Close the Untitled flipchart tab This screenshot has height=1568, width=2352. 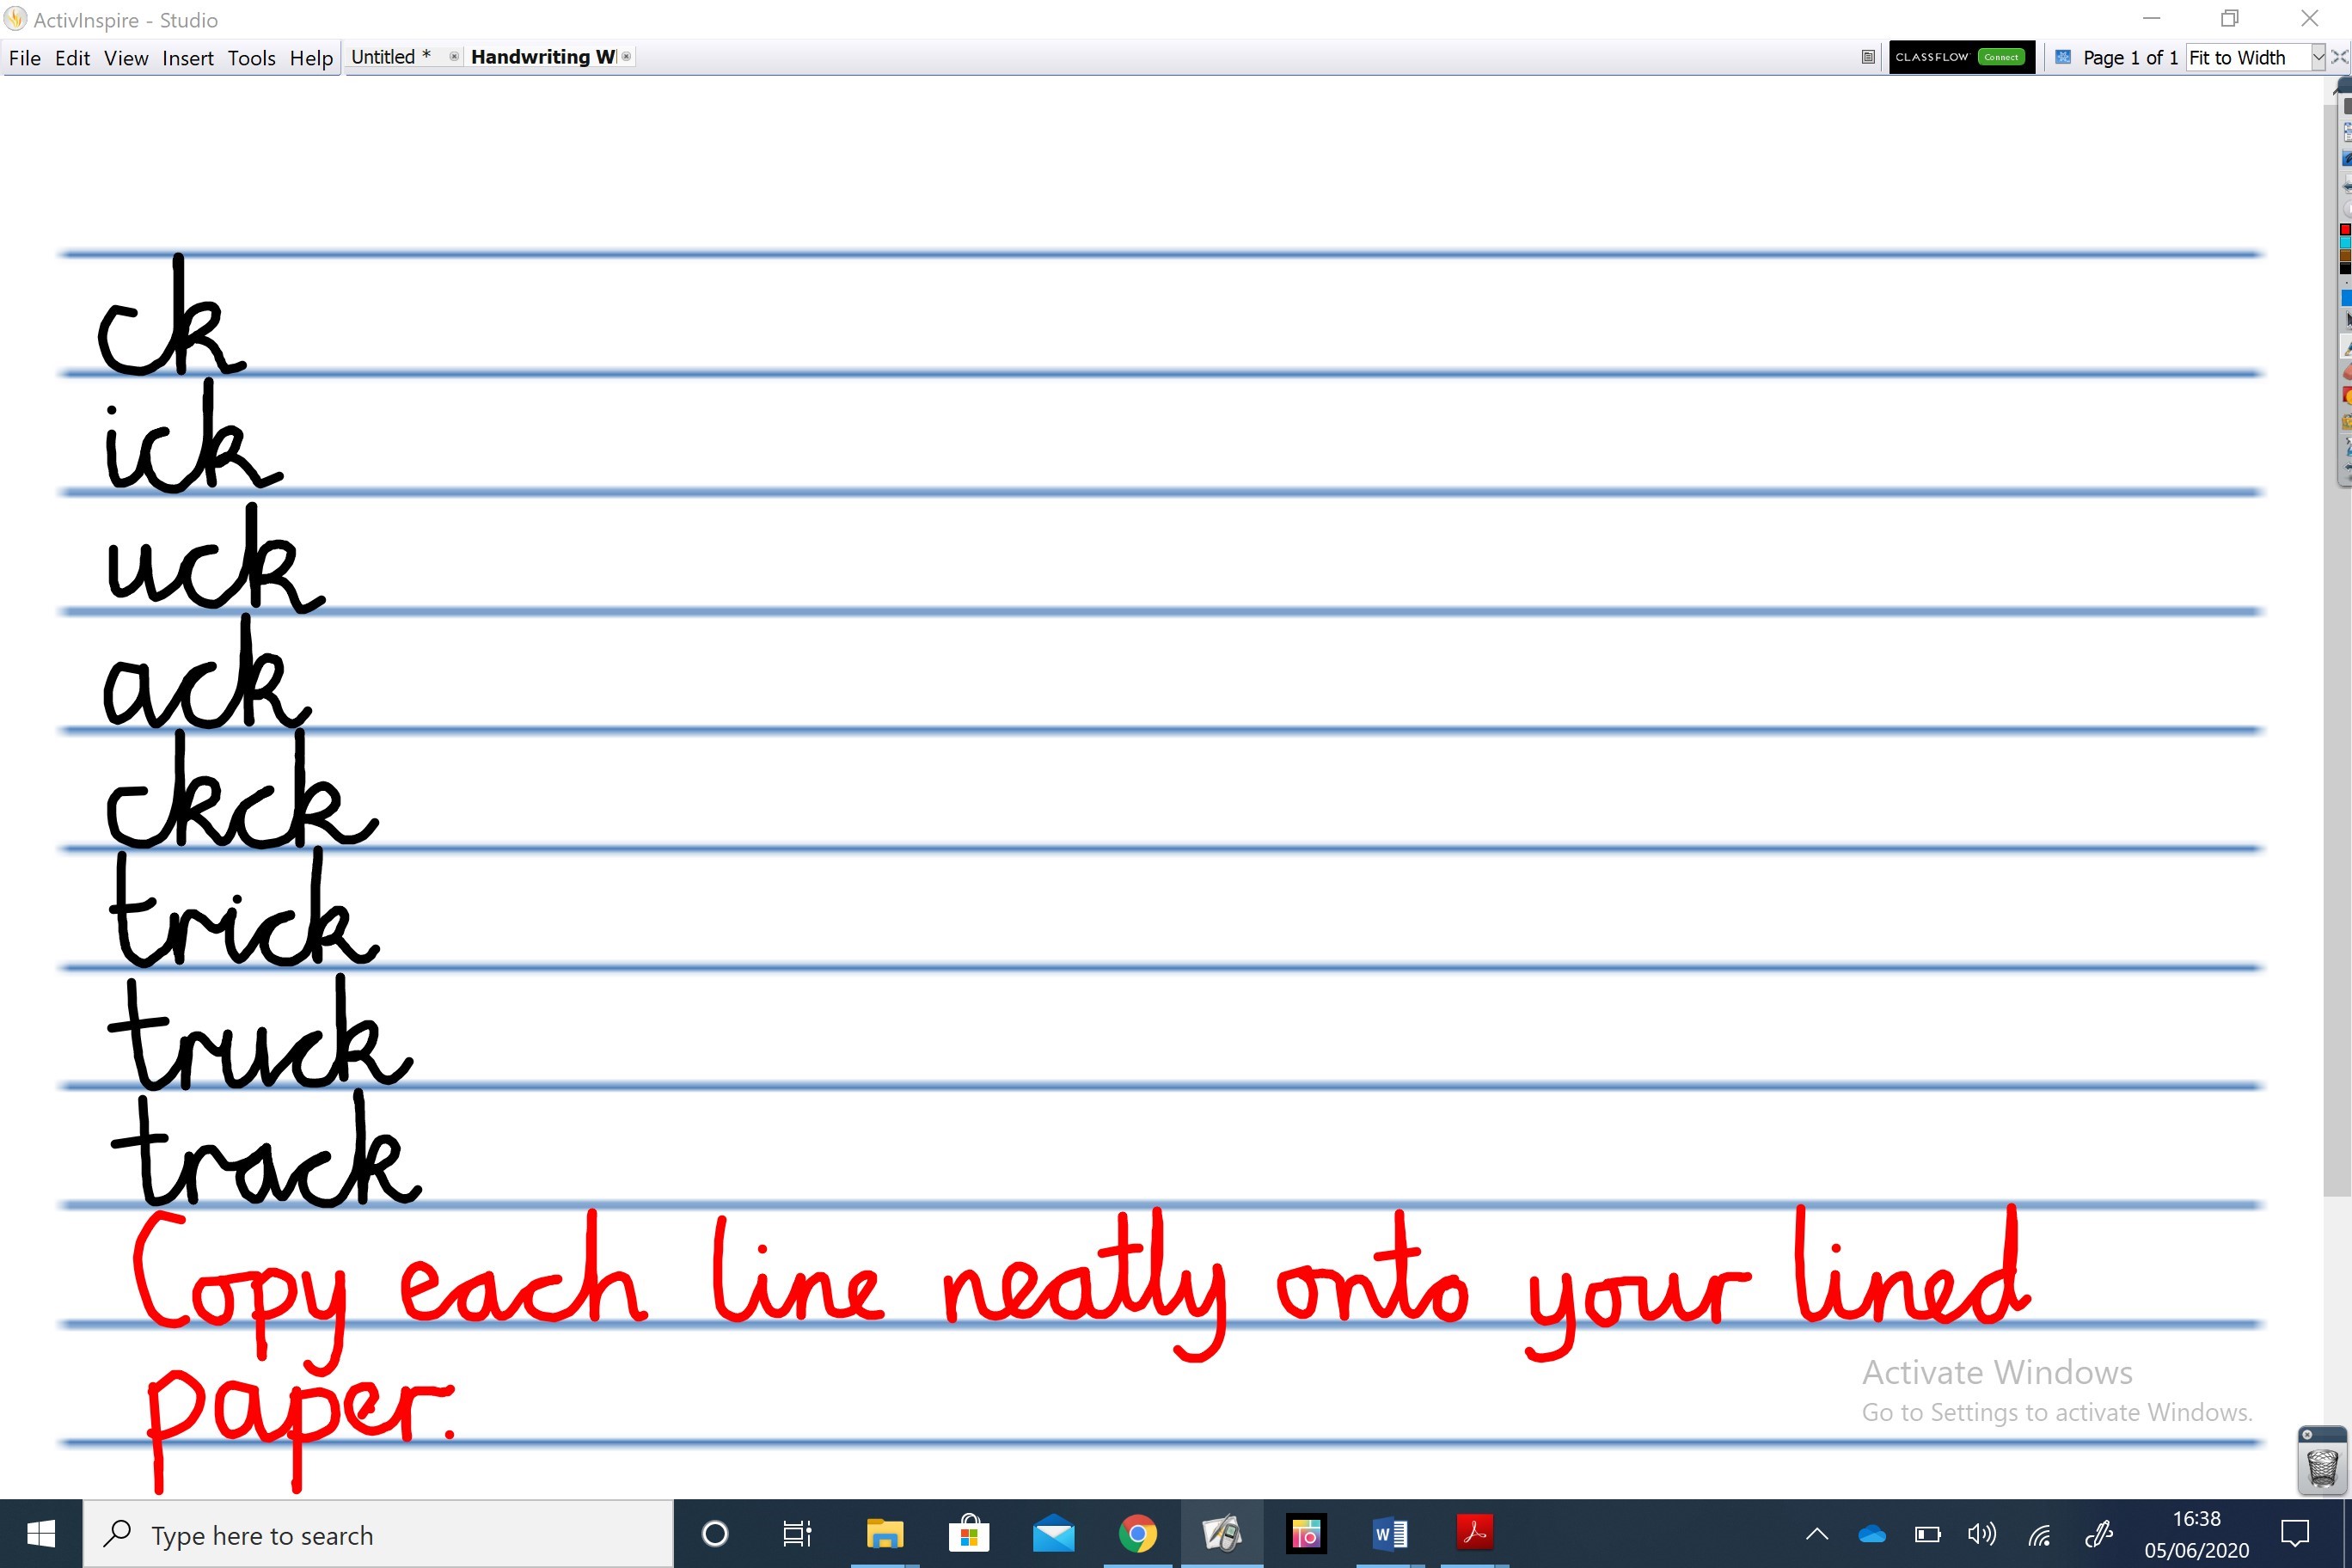point(454,57)
